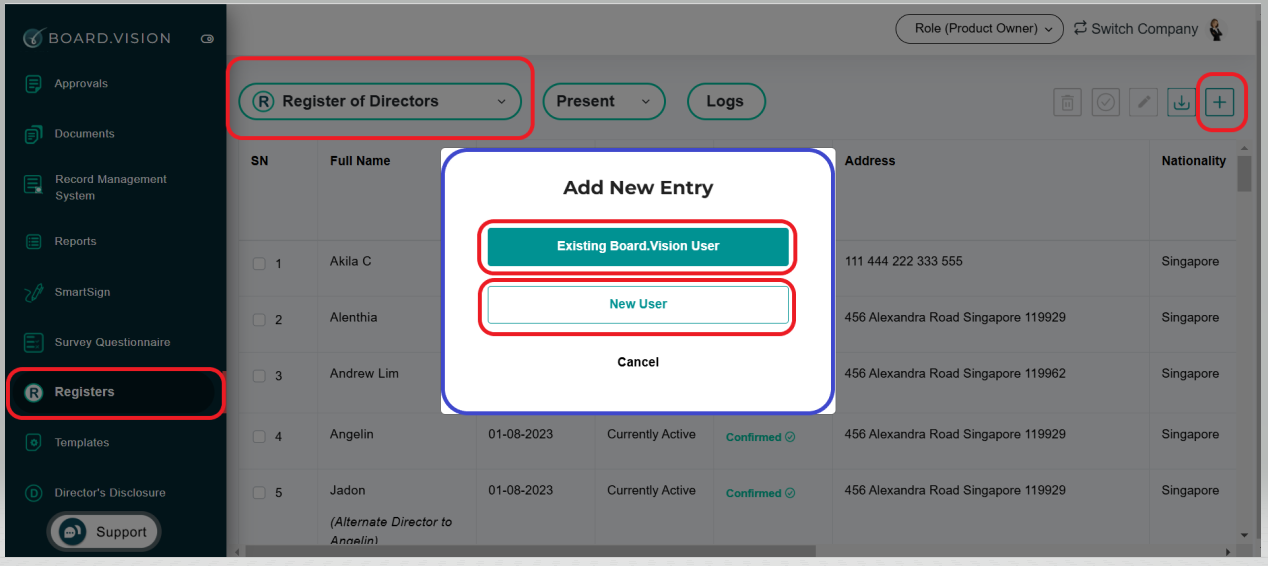1268x566 pixels.
Task: Click the Director's Disclosure D icon
Action: click(x=33, y=493)
